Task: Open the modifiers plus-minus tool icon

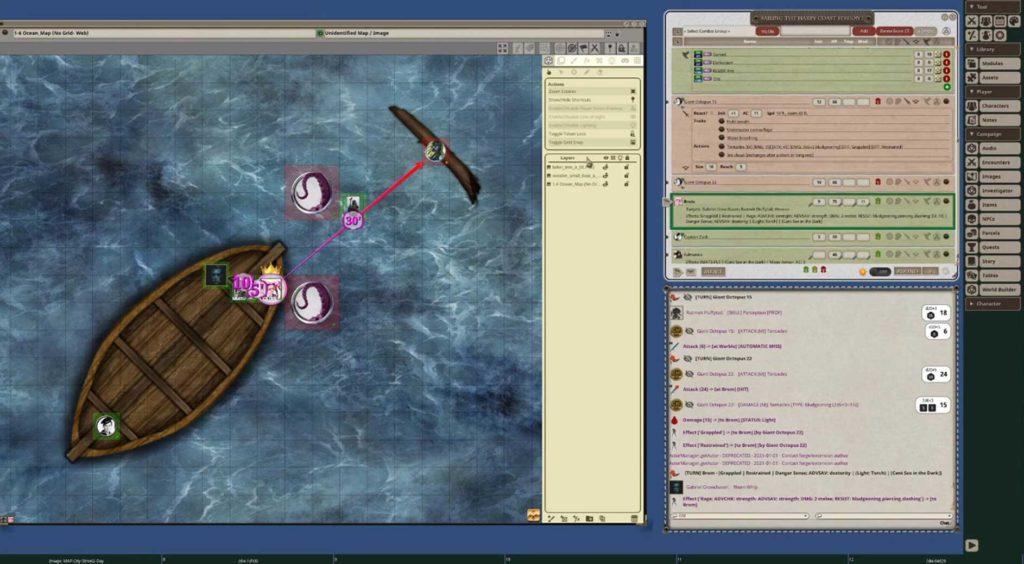Action: point(972,35)
